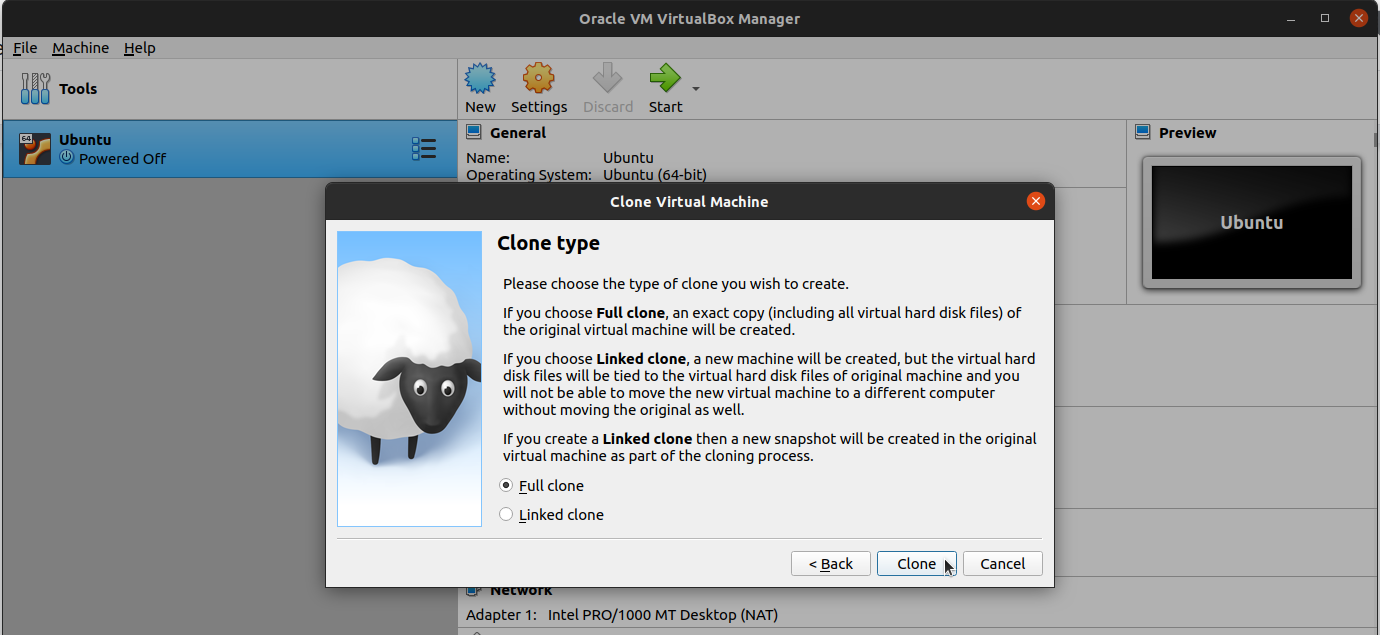The height and width of the screenshot is (635, 1380).
Task: Click the Network section header
Action: click(x=521, y=591)
